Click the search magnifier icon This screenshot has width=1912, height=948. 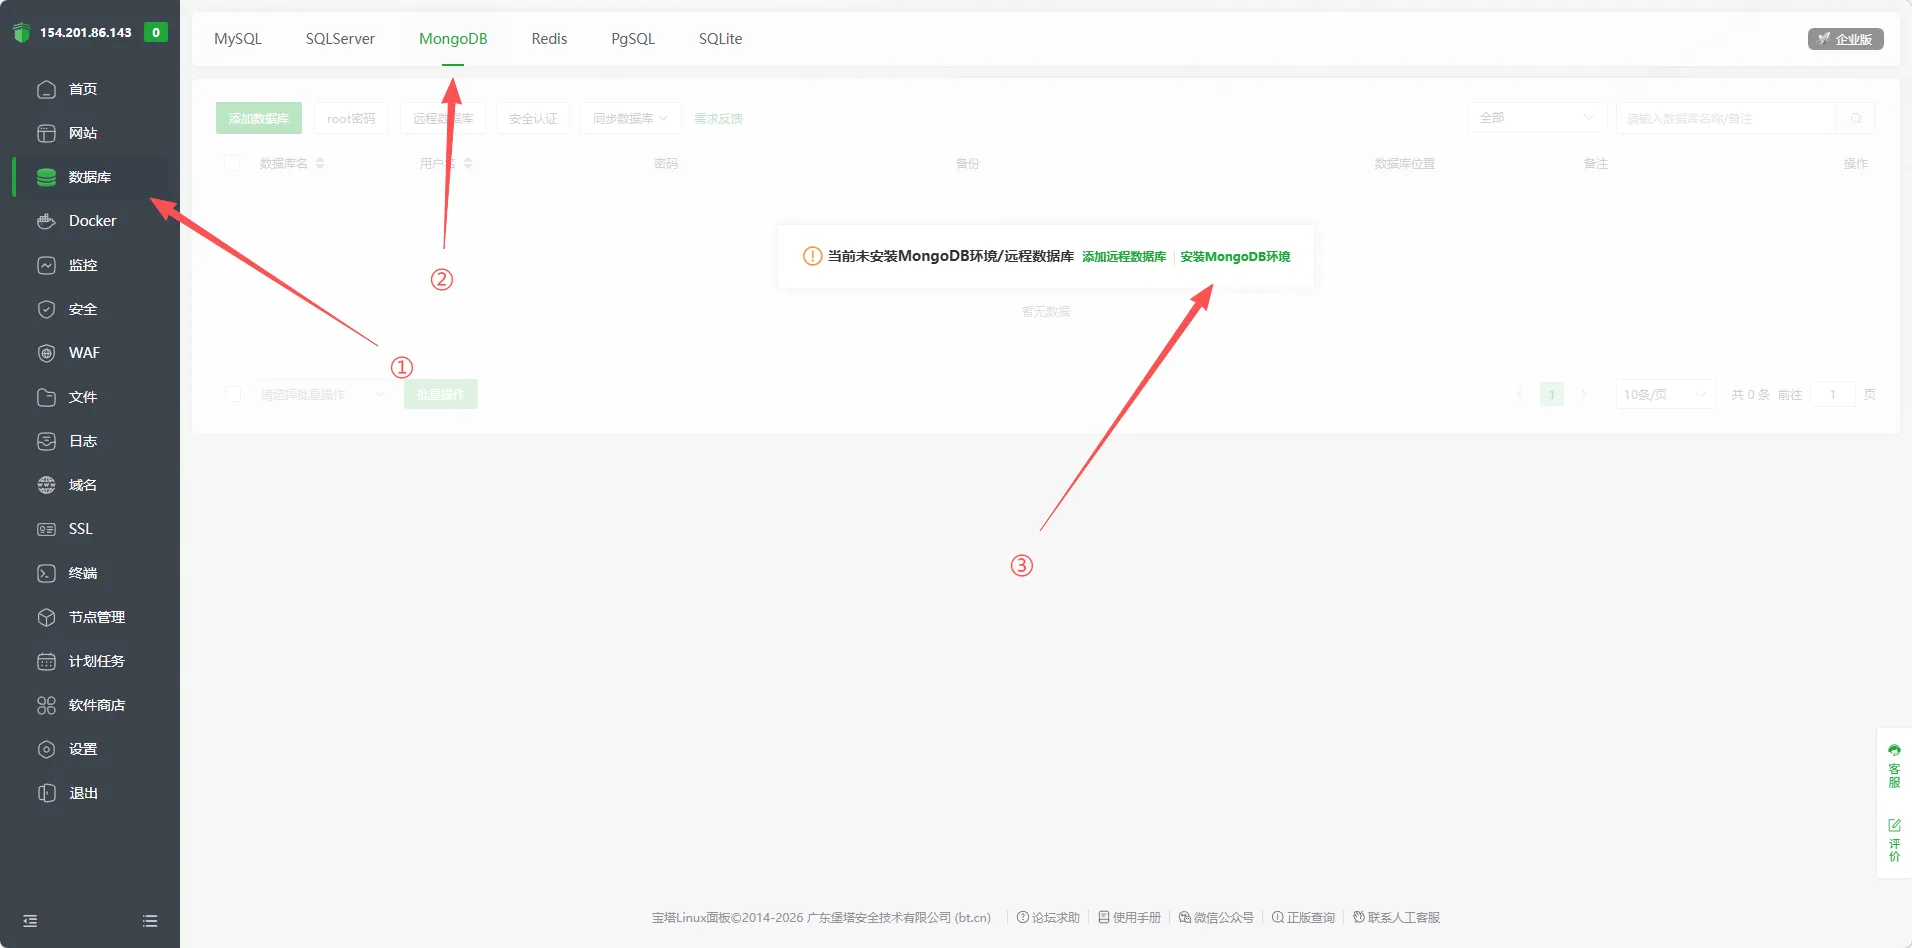[x=1856, y=118]
